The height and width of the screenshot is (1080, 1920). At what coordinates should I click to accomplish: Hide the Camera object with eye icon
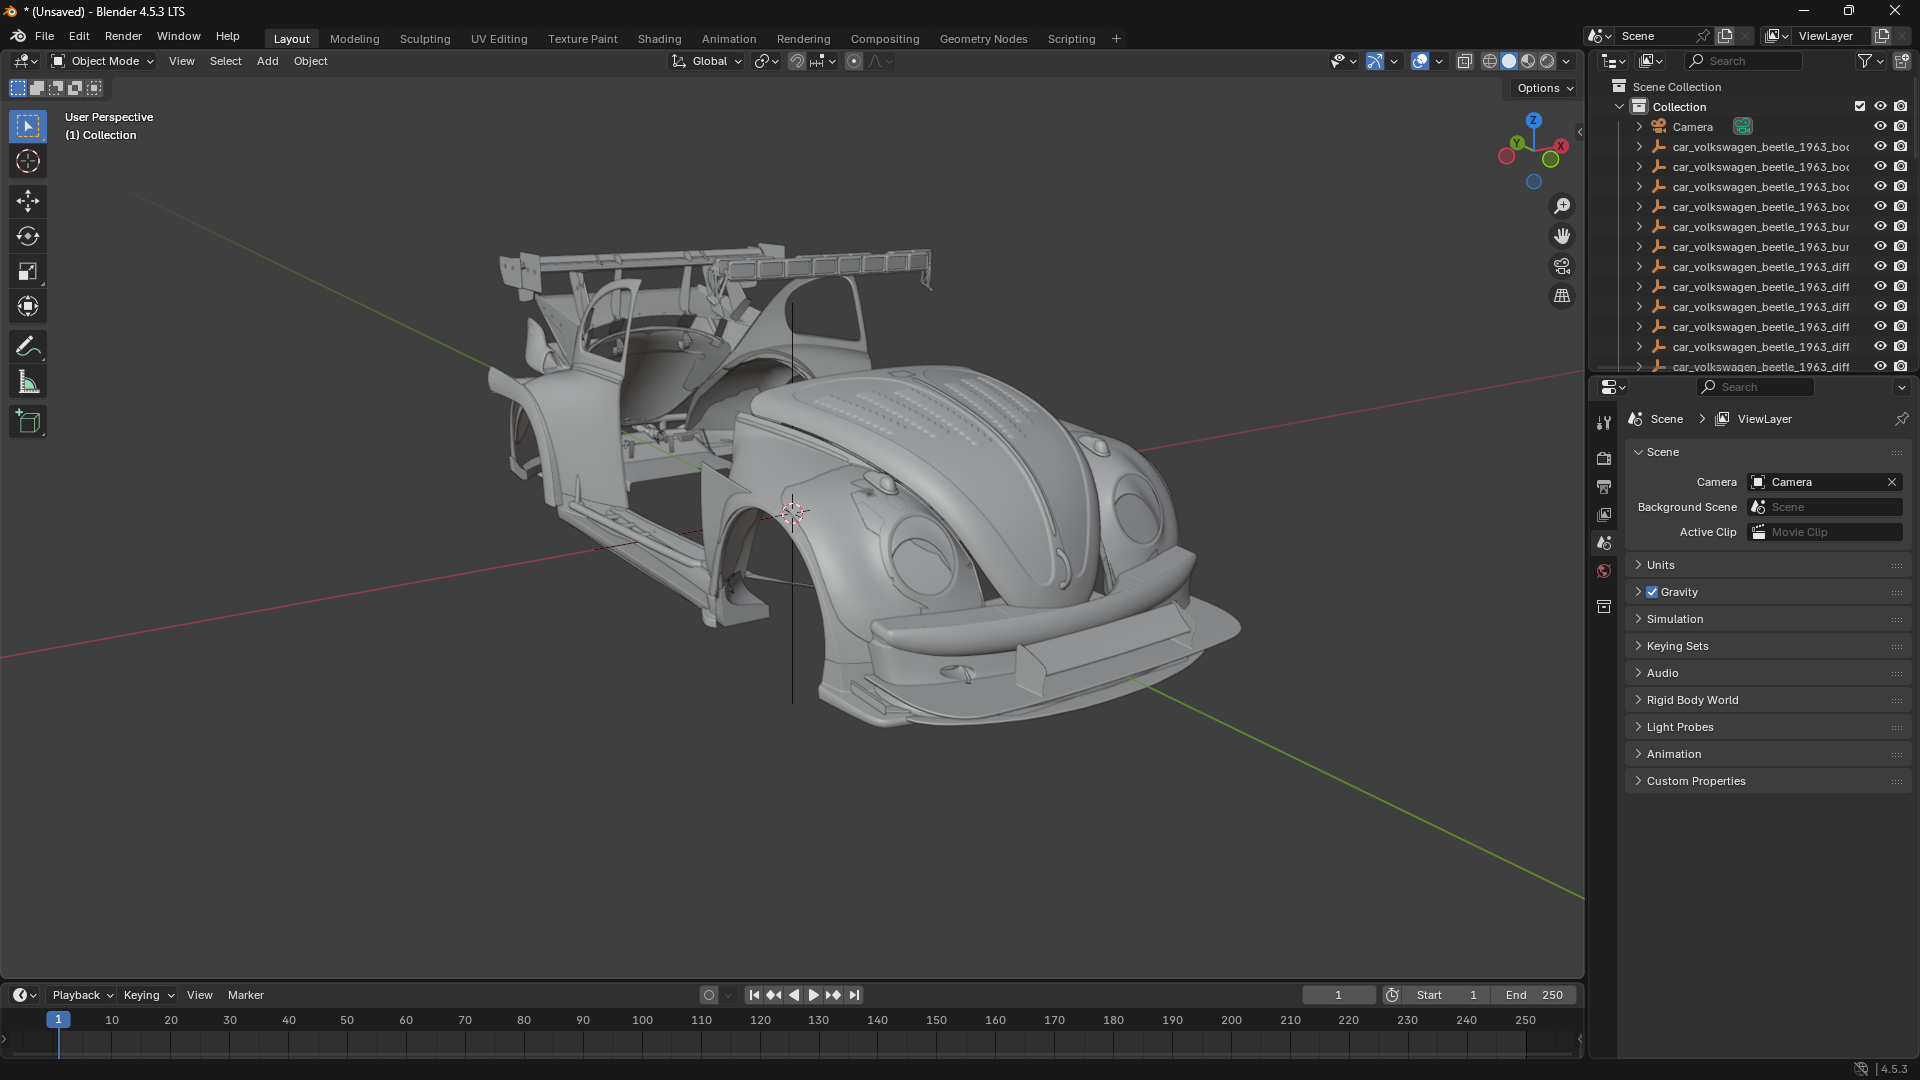(1880, 126)
